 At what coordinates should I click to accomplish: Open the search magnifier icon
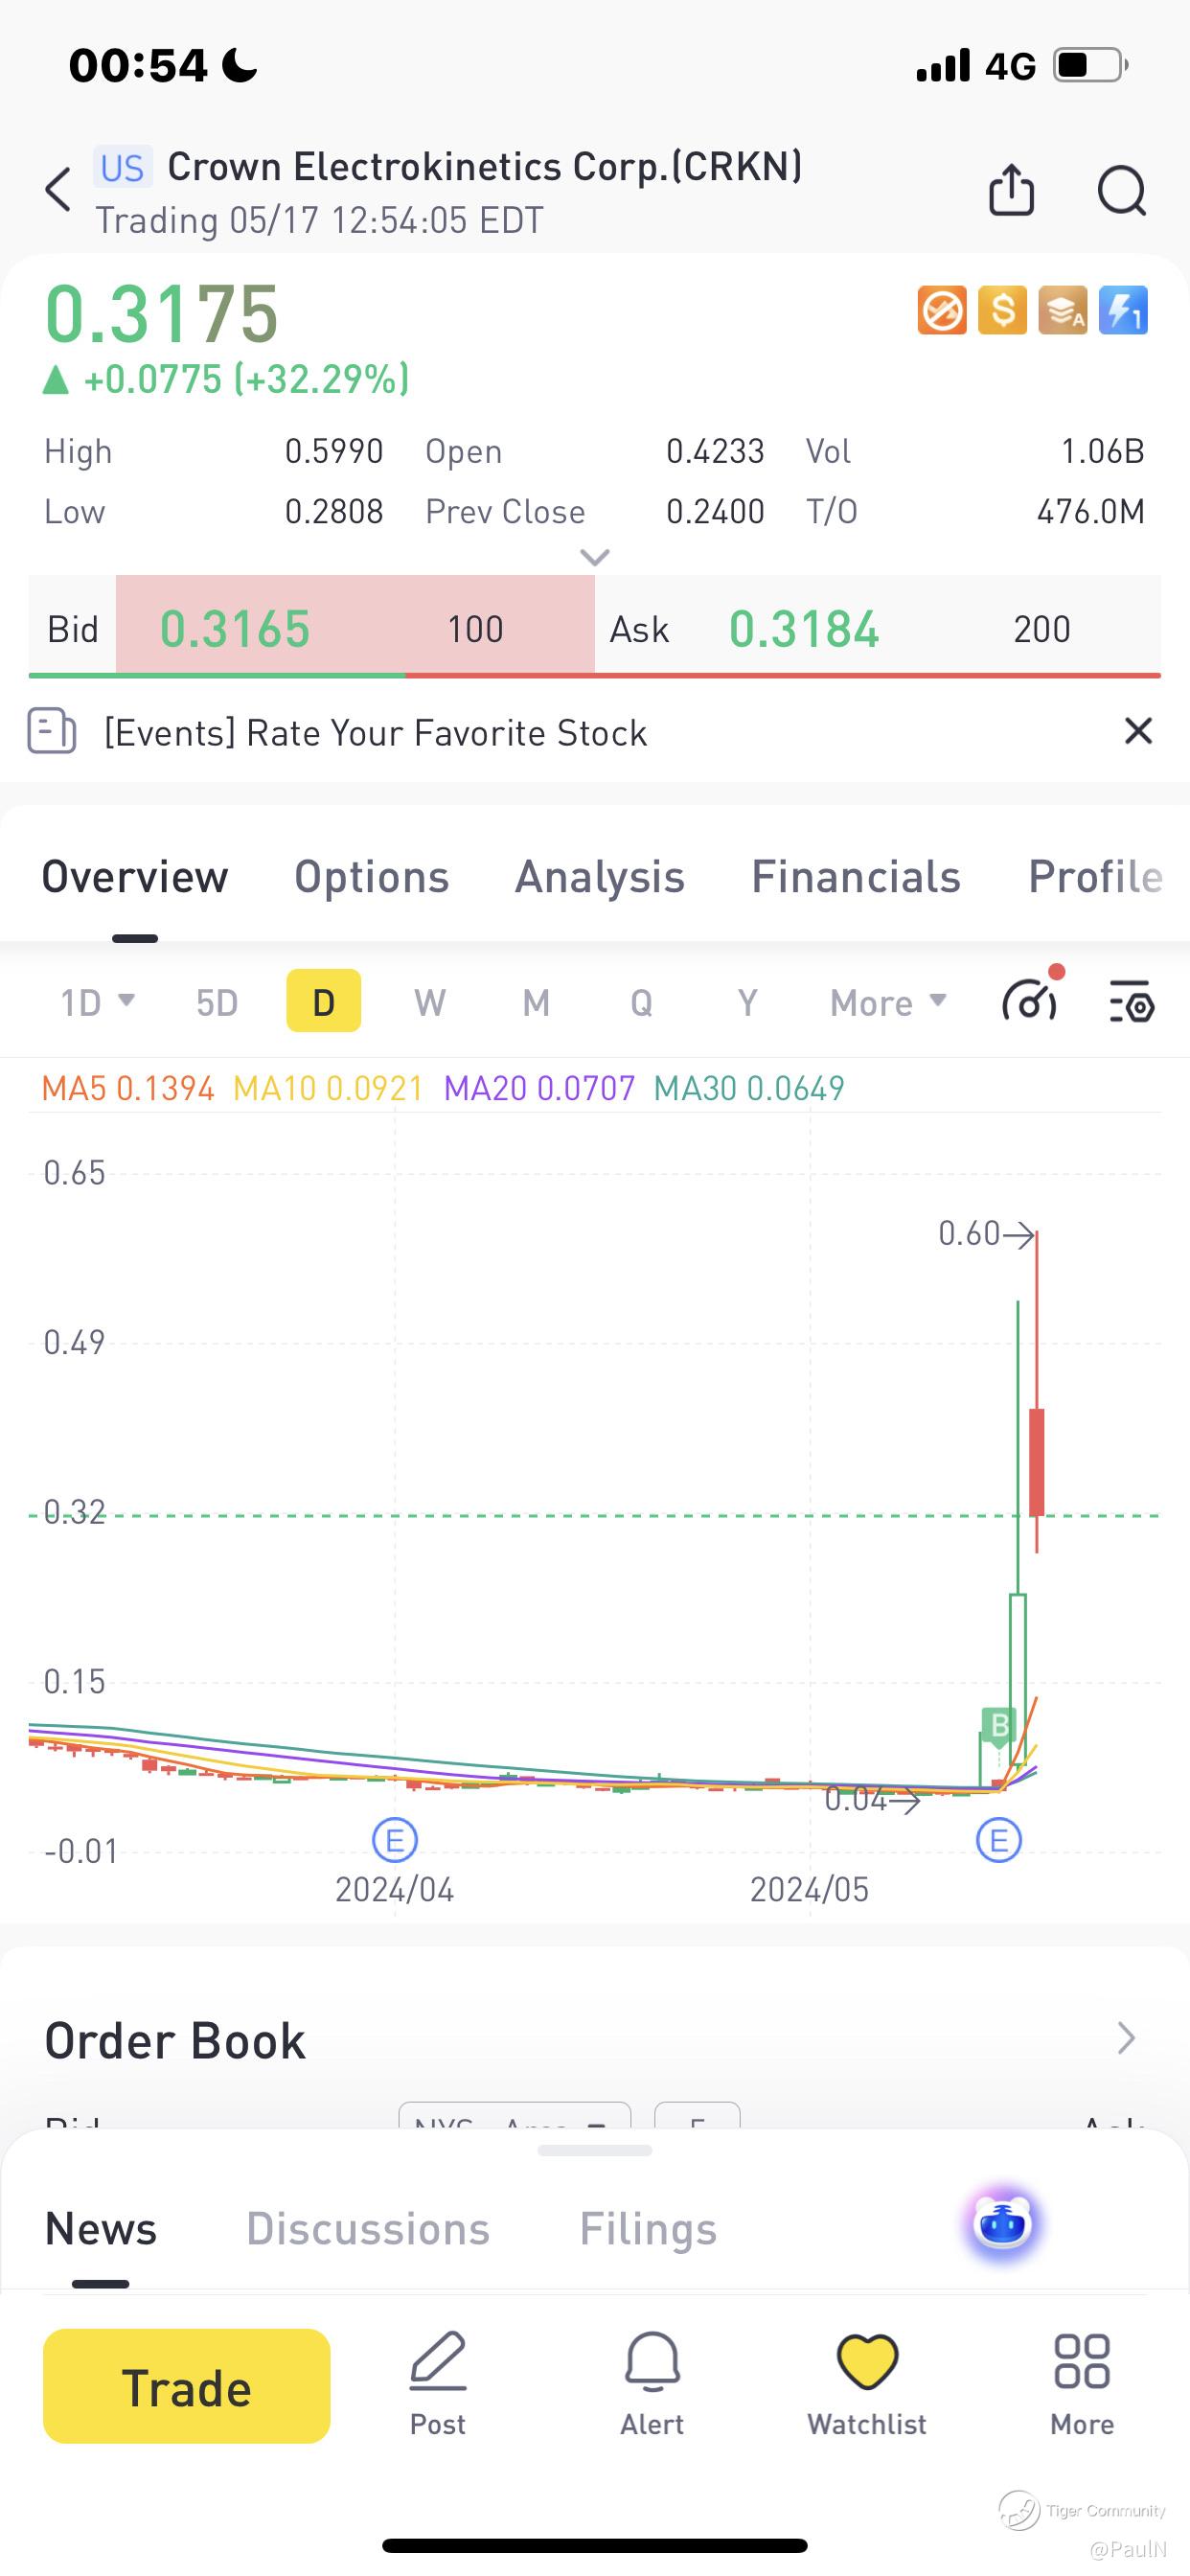click(1121, 190)
